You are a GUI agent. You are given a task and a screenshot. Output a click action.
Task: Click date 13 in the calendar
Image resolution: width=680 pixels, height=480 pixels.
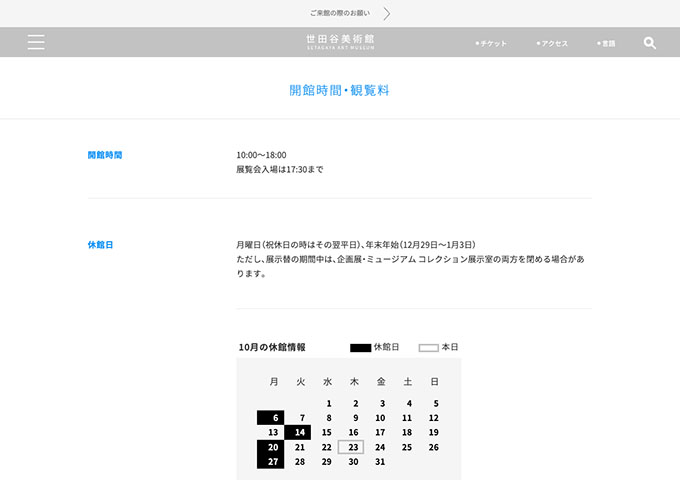[273, 432]
